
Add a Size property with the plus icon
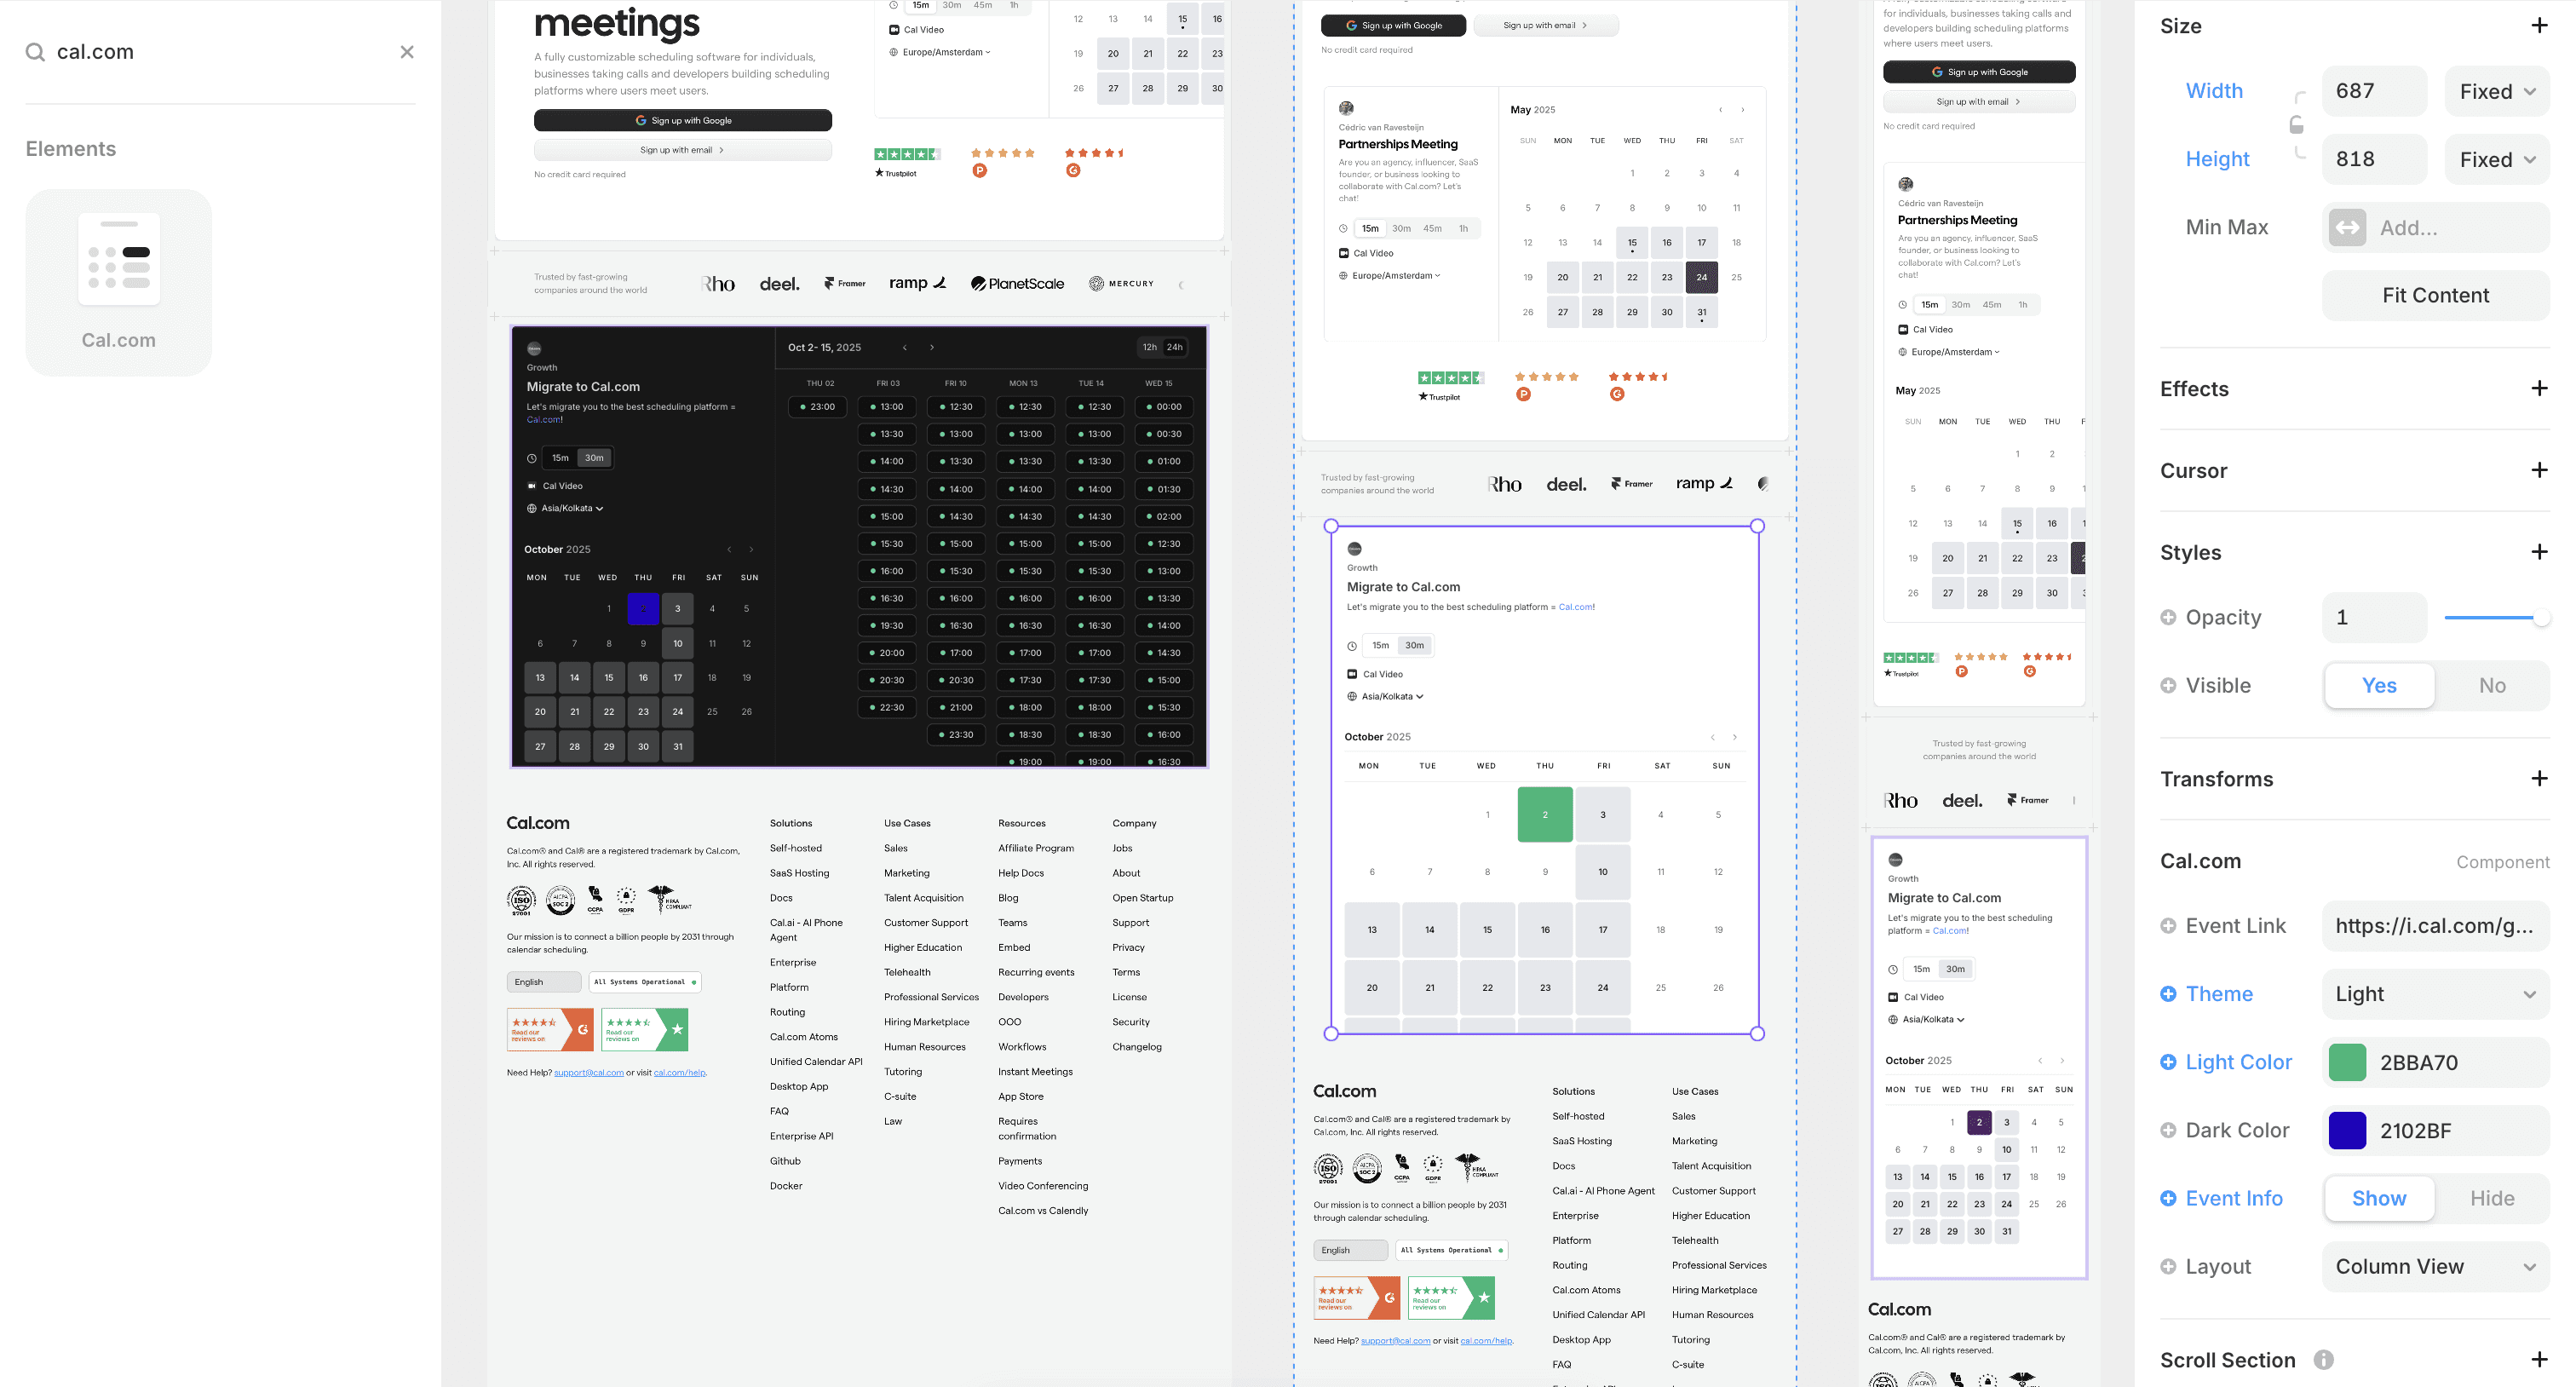[x=2539, y=26]
